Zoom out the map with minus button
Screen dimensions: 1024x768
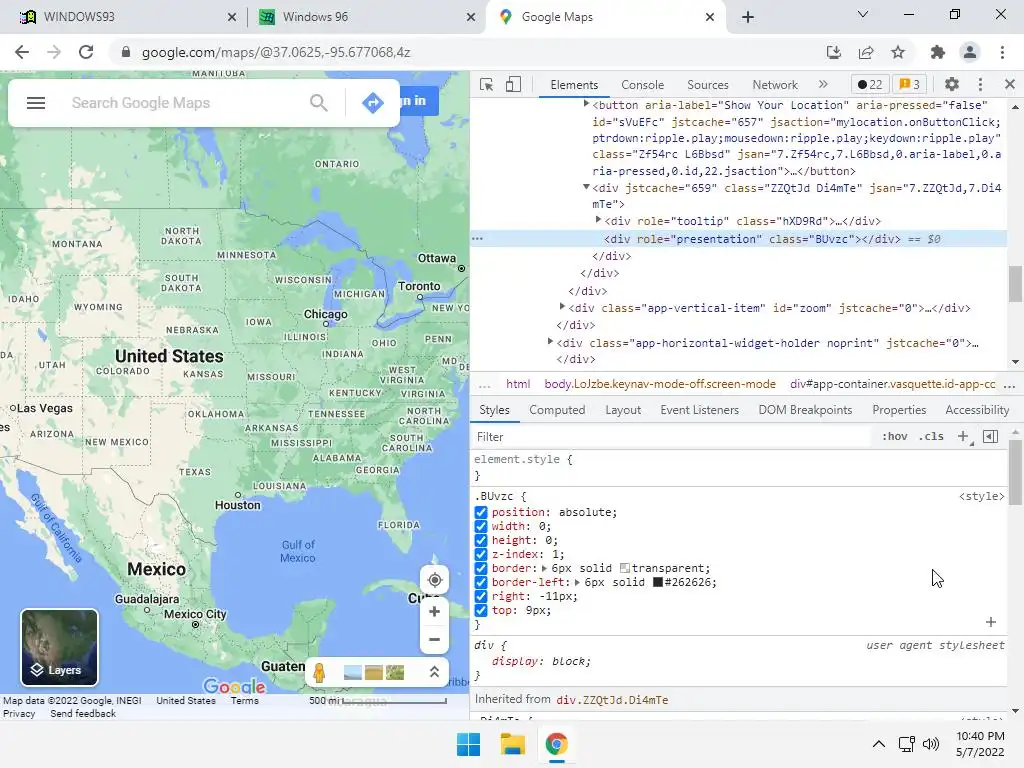434,639
